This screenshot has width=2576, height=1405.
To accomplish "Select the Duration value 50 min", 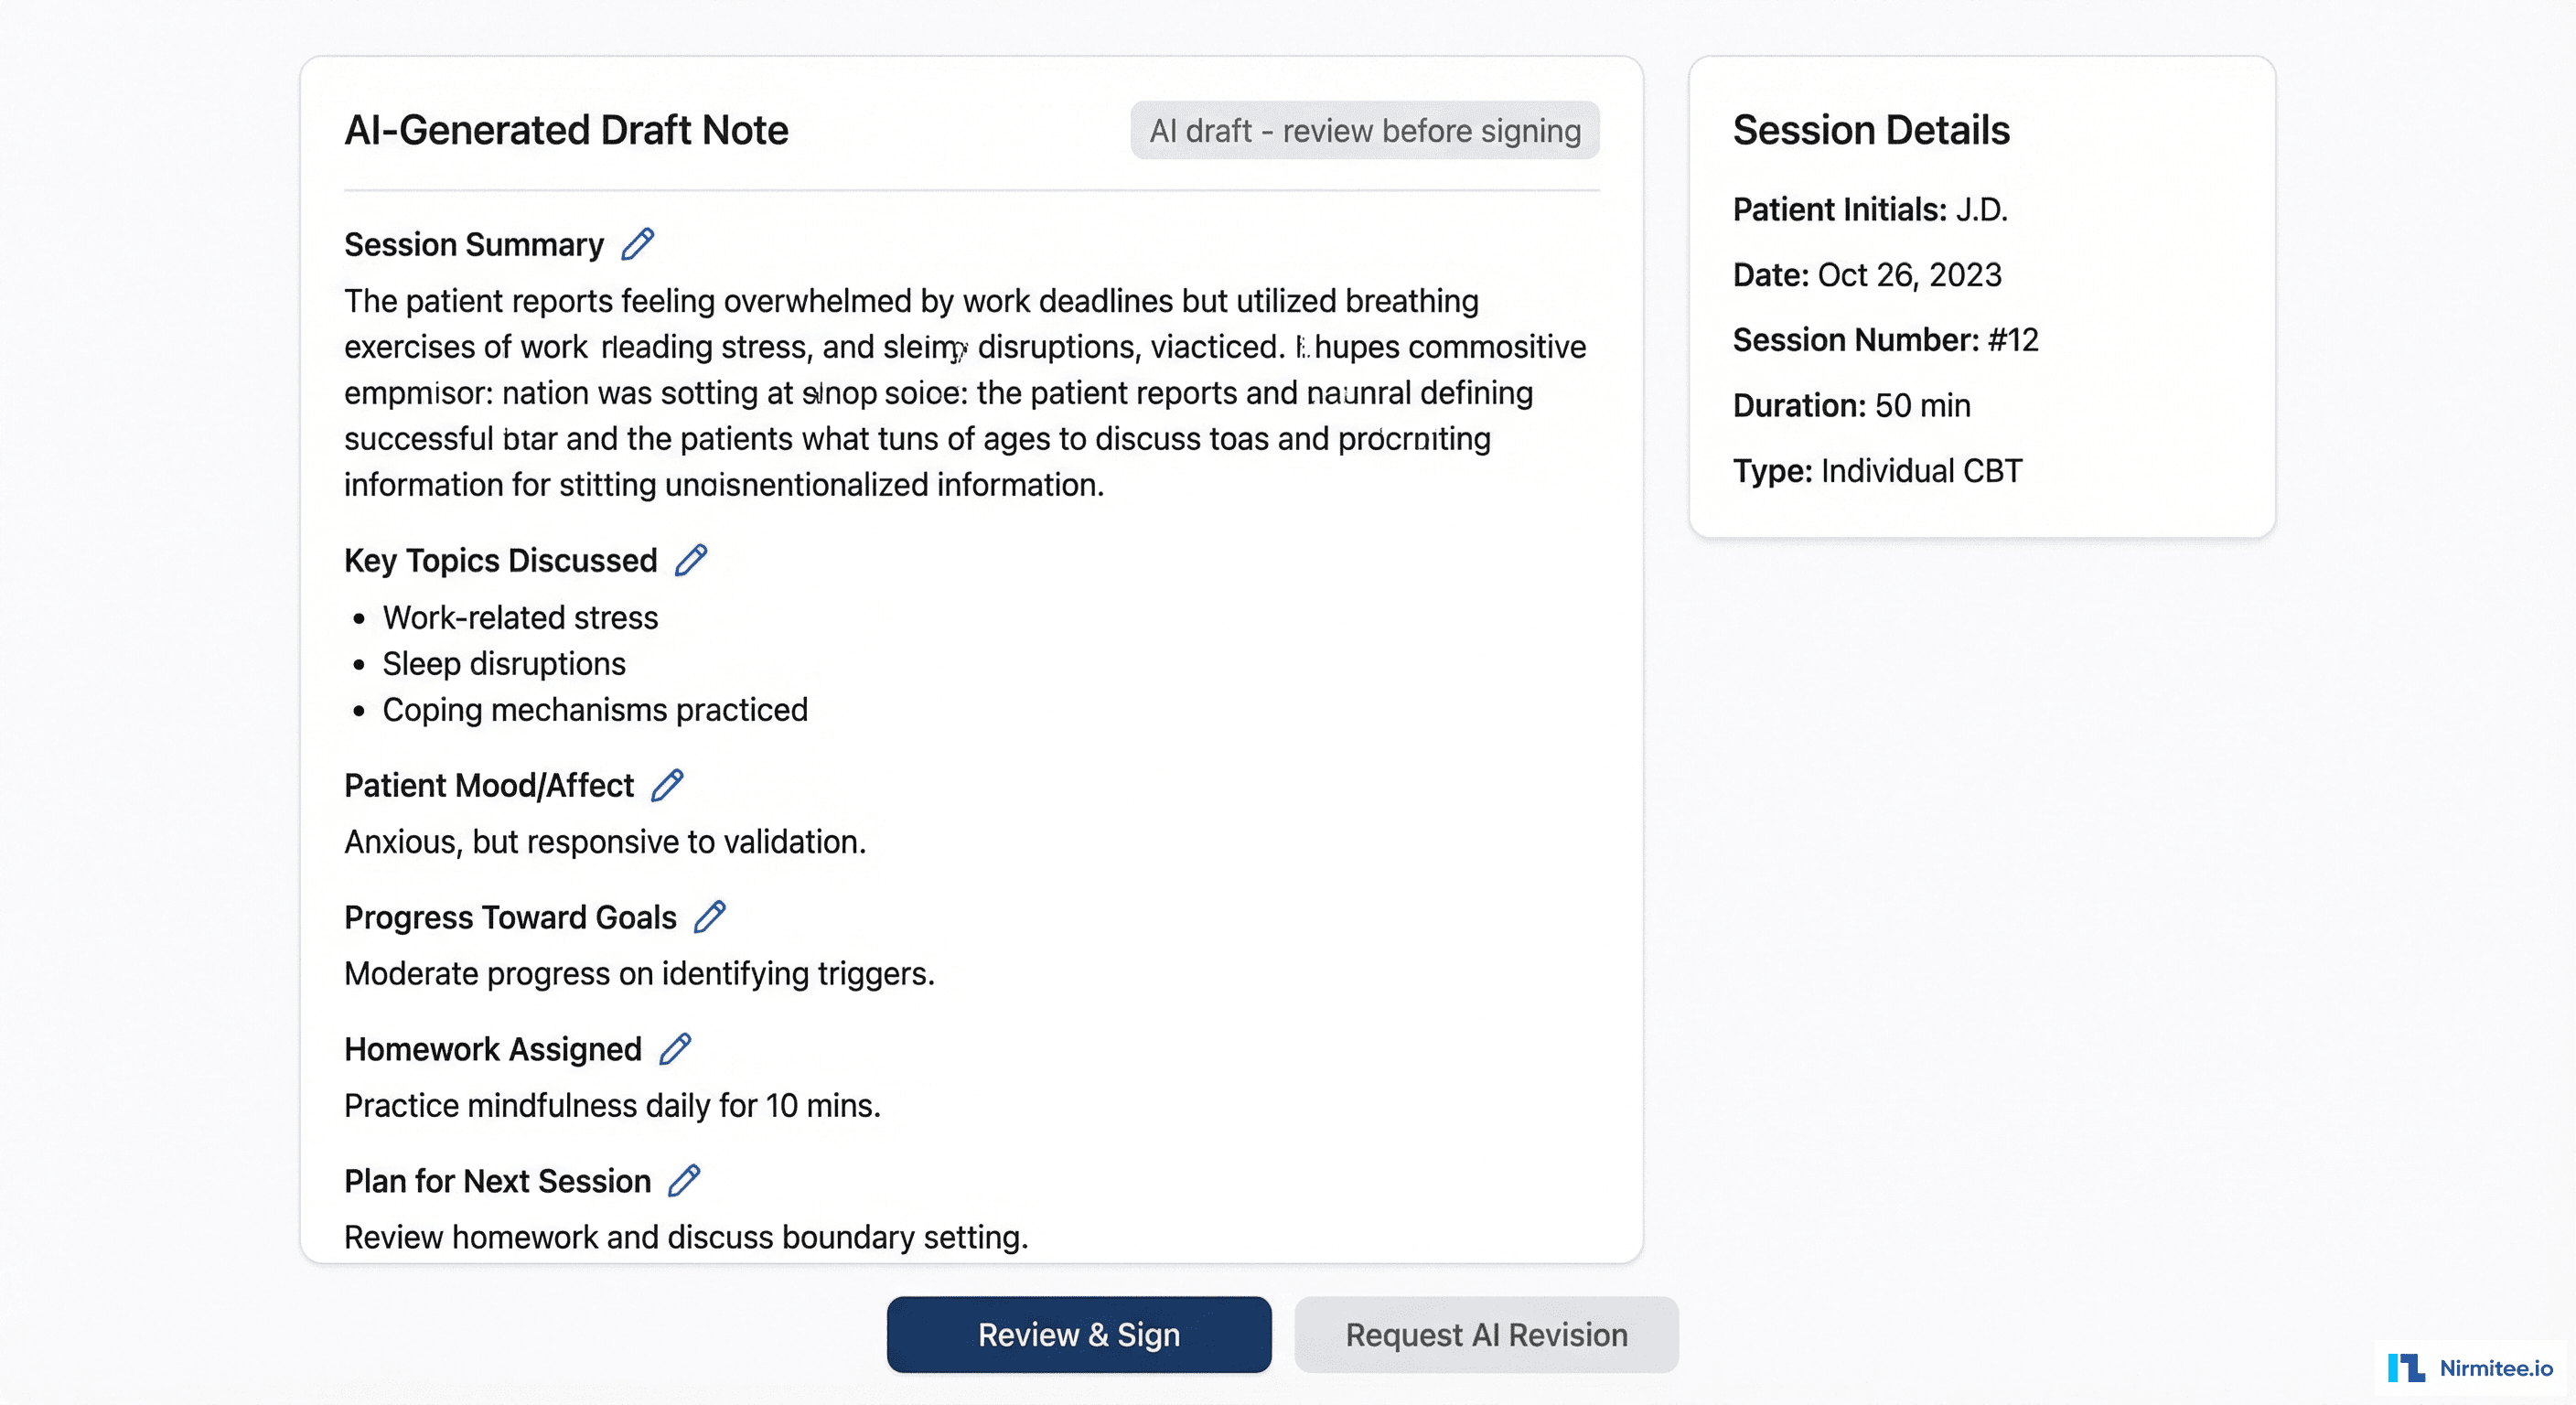I will pyautogui.click(x=1921, y=405).
